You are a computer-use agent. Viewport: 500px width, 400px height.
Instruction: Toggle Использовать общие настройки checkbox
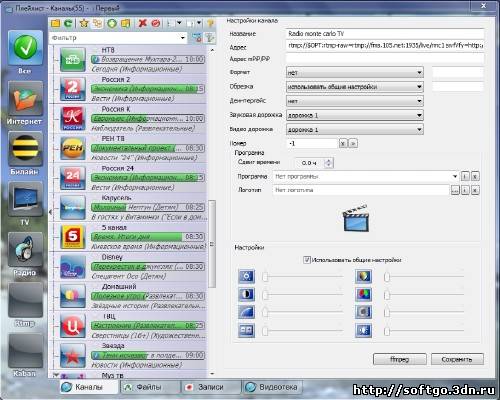click(307, 260)
